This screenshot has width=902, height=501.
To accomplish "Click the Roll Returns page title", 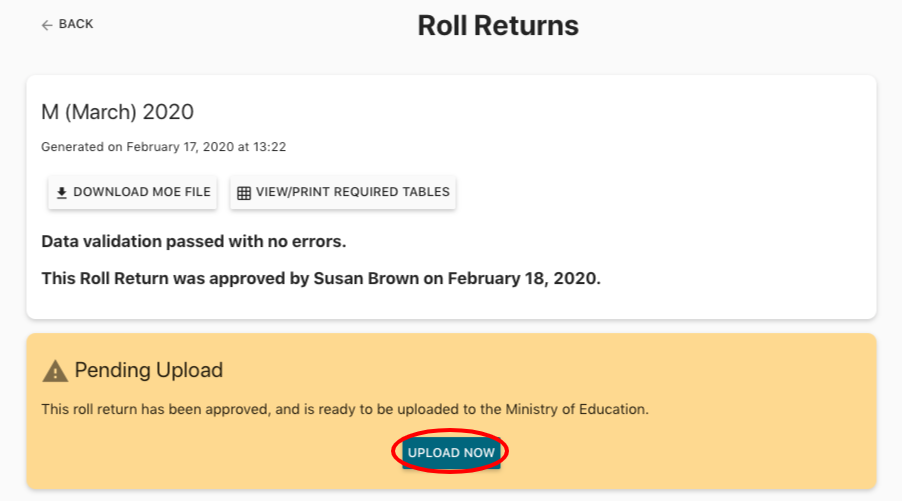I will coord(497,26).
